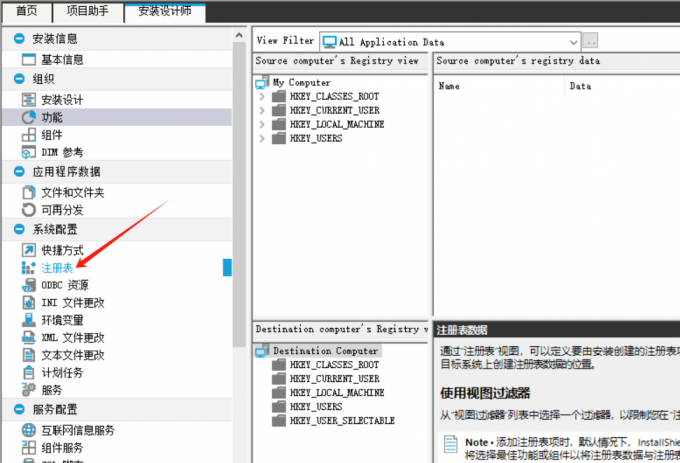The height and width of the screenshot is (463, 680).
Task: Click the browse button beside View Filter
Action: (591, 42)
